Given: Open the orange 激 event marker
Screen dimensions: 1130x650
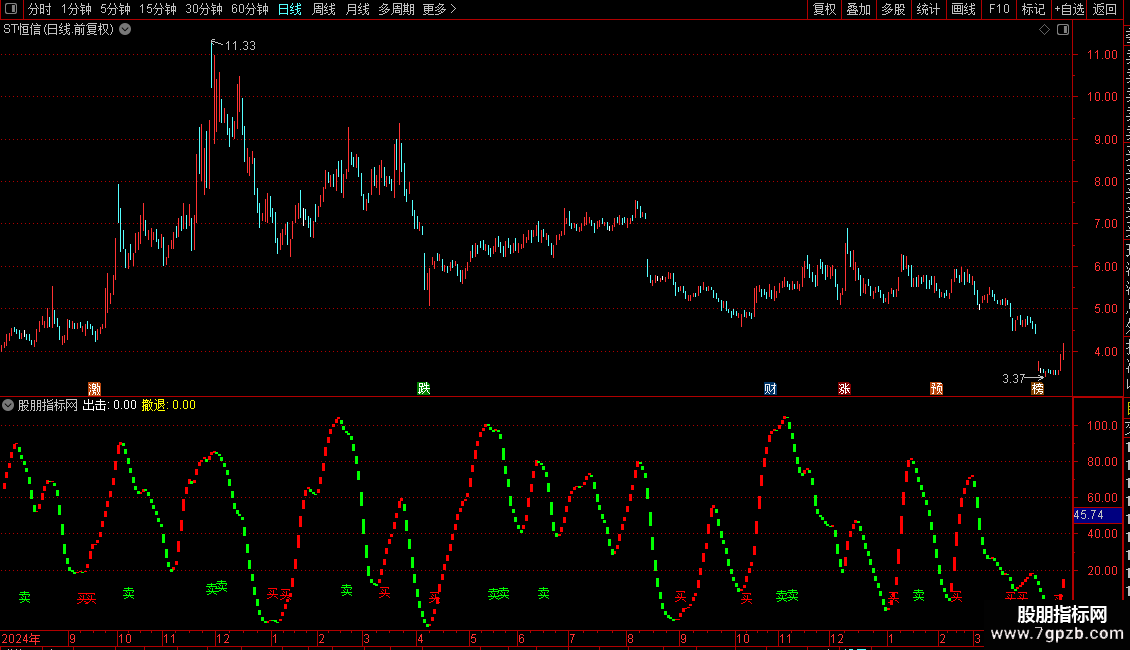Looking at the screenshot, I should pyautogui.click(x=94, y=388).
